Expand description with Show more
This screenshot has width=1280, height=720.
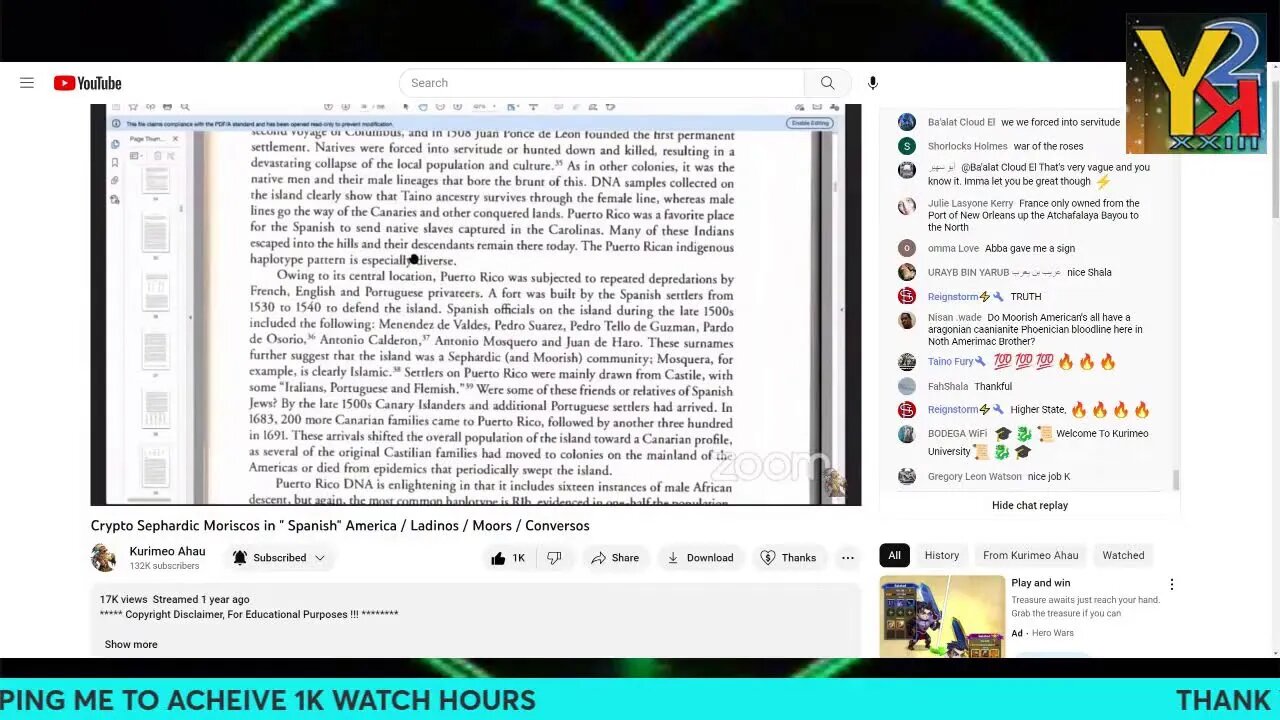(131, 644)
